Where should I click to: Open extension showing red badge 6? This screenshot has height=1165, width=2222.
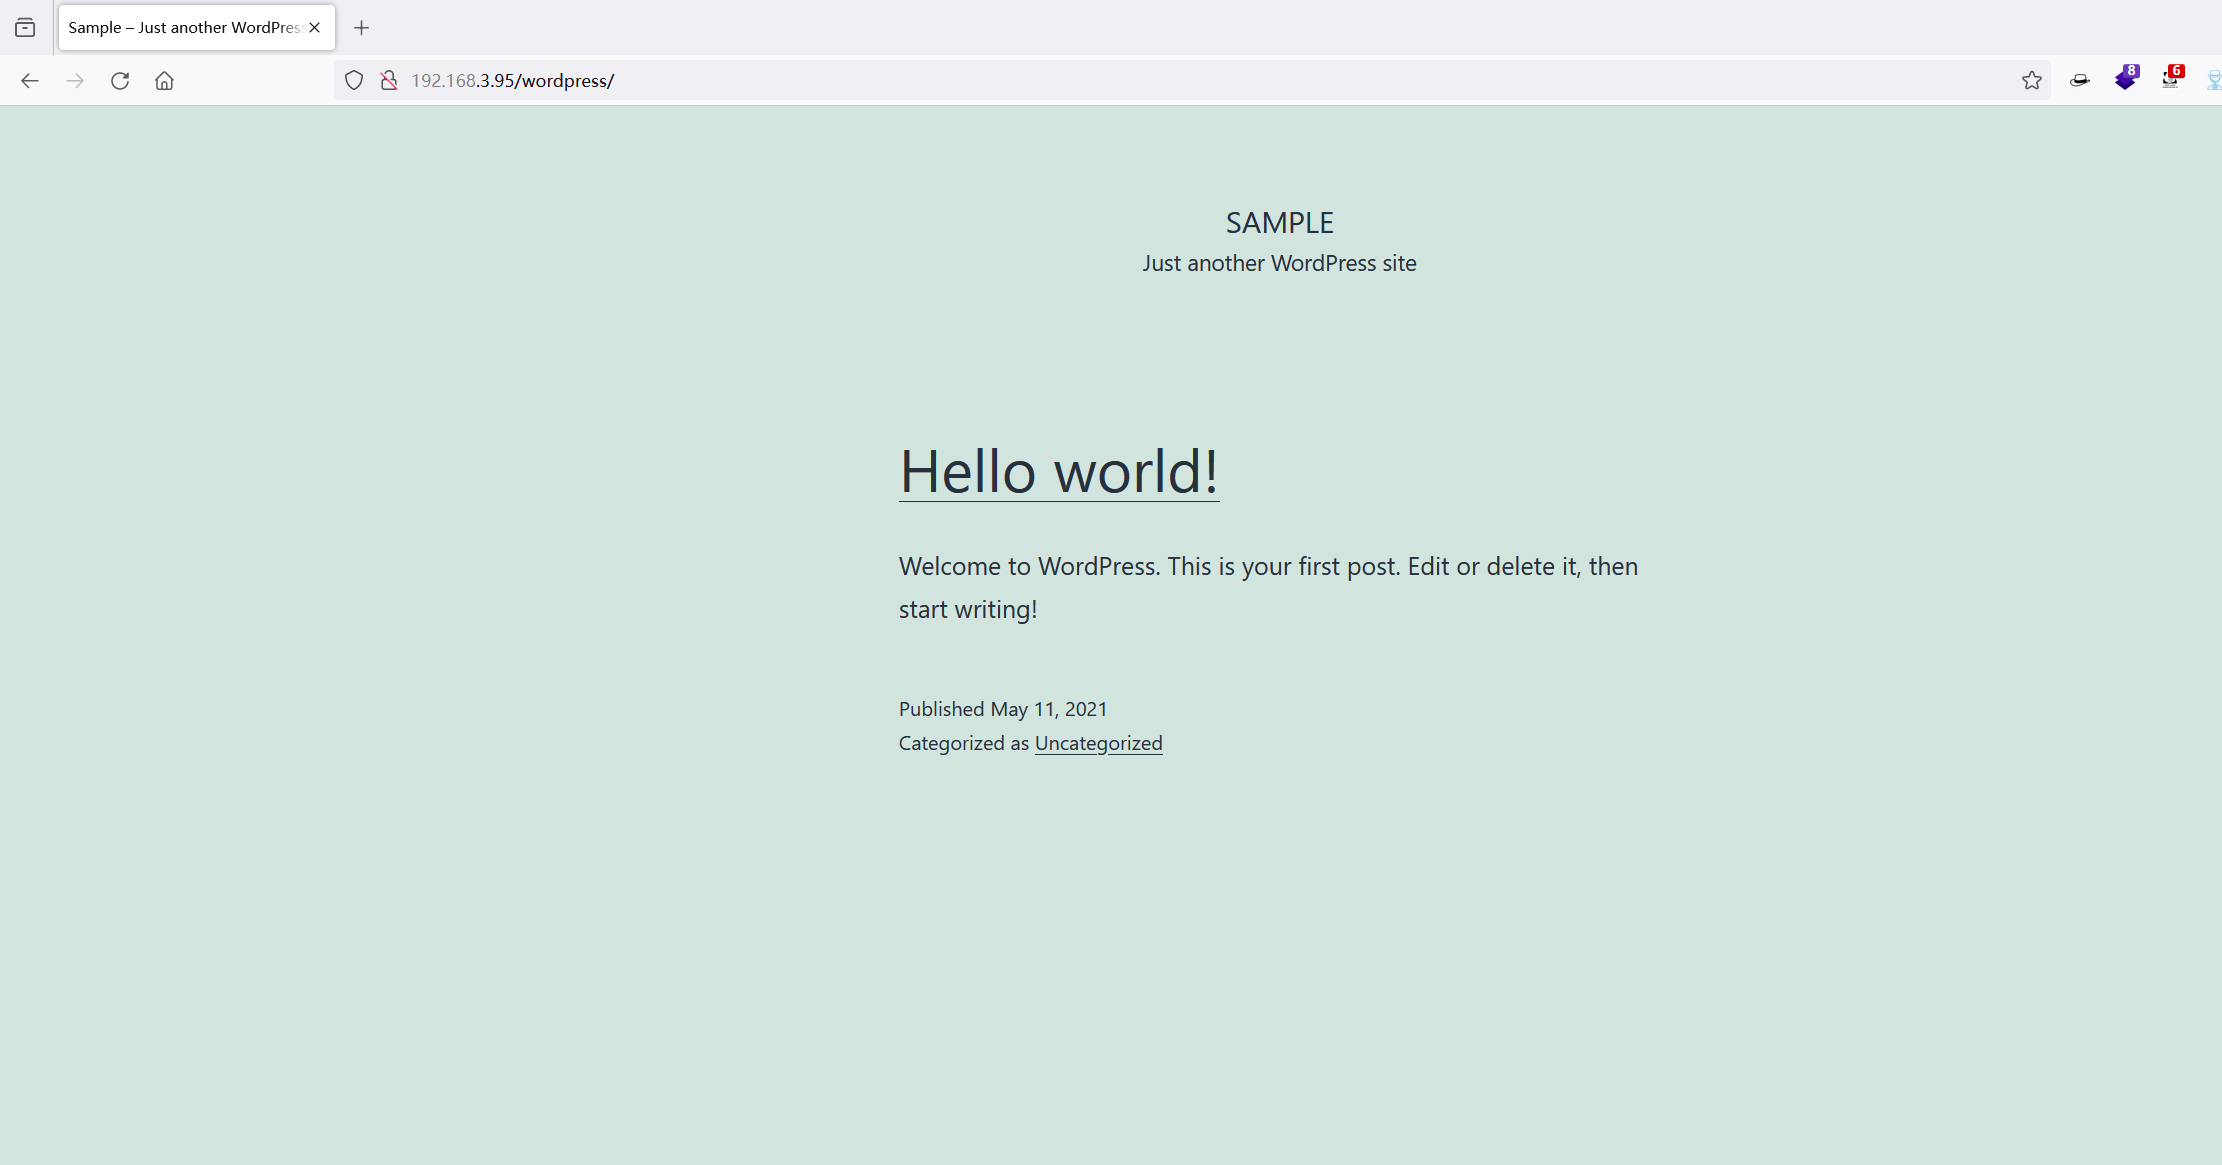point(2170,79)
